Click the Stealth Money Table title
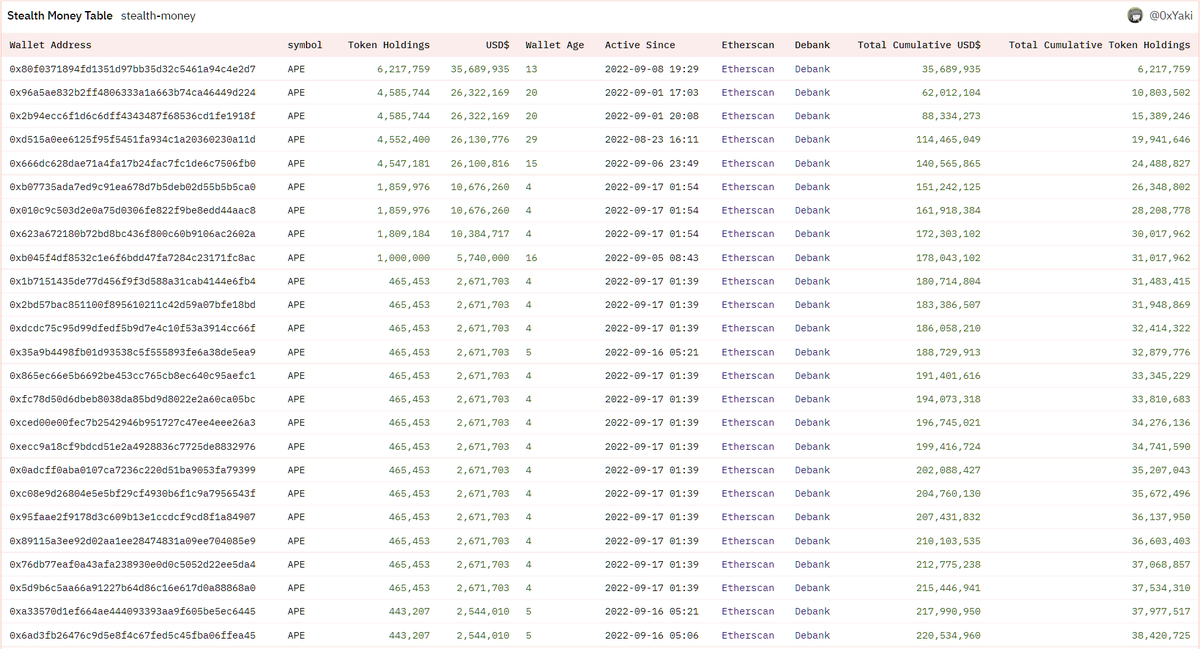 60,16
